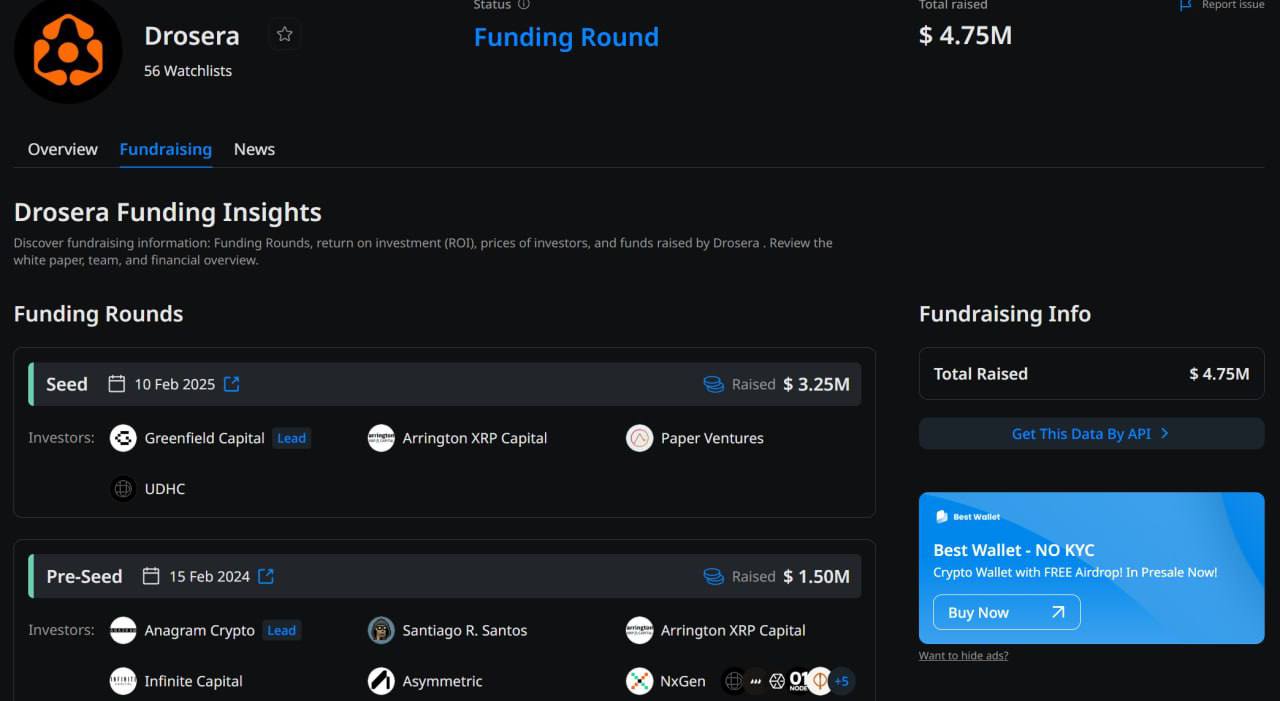Click the Best Wallet logo in the ad

pyautogui.click(x=968, y=517)
